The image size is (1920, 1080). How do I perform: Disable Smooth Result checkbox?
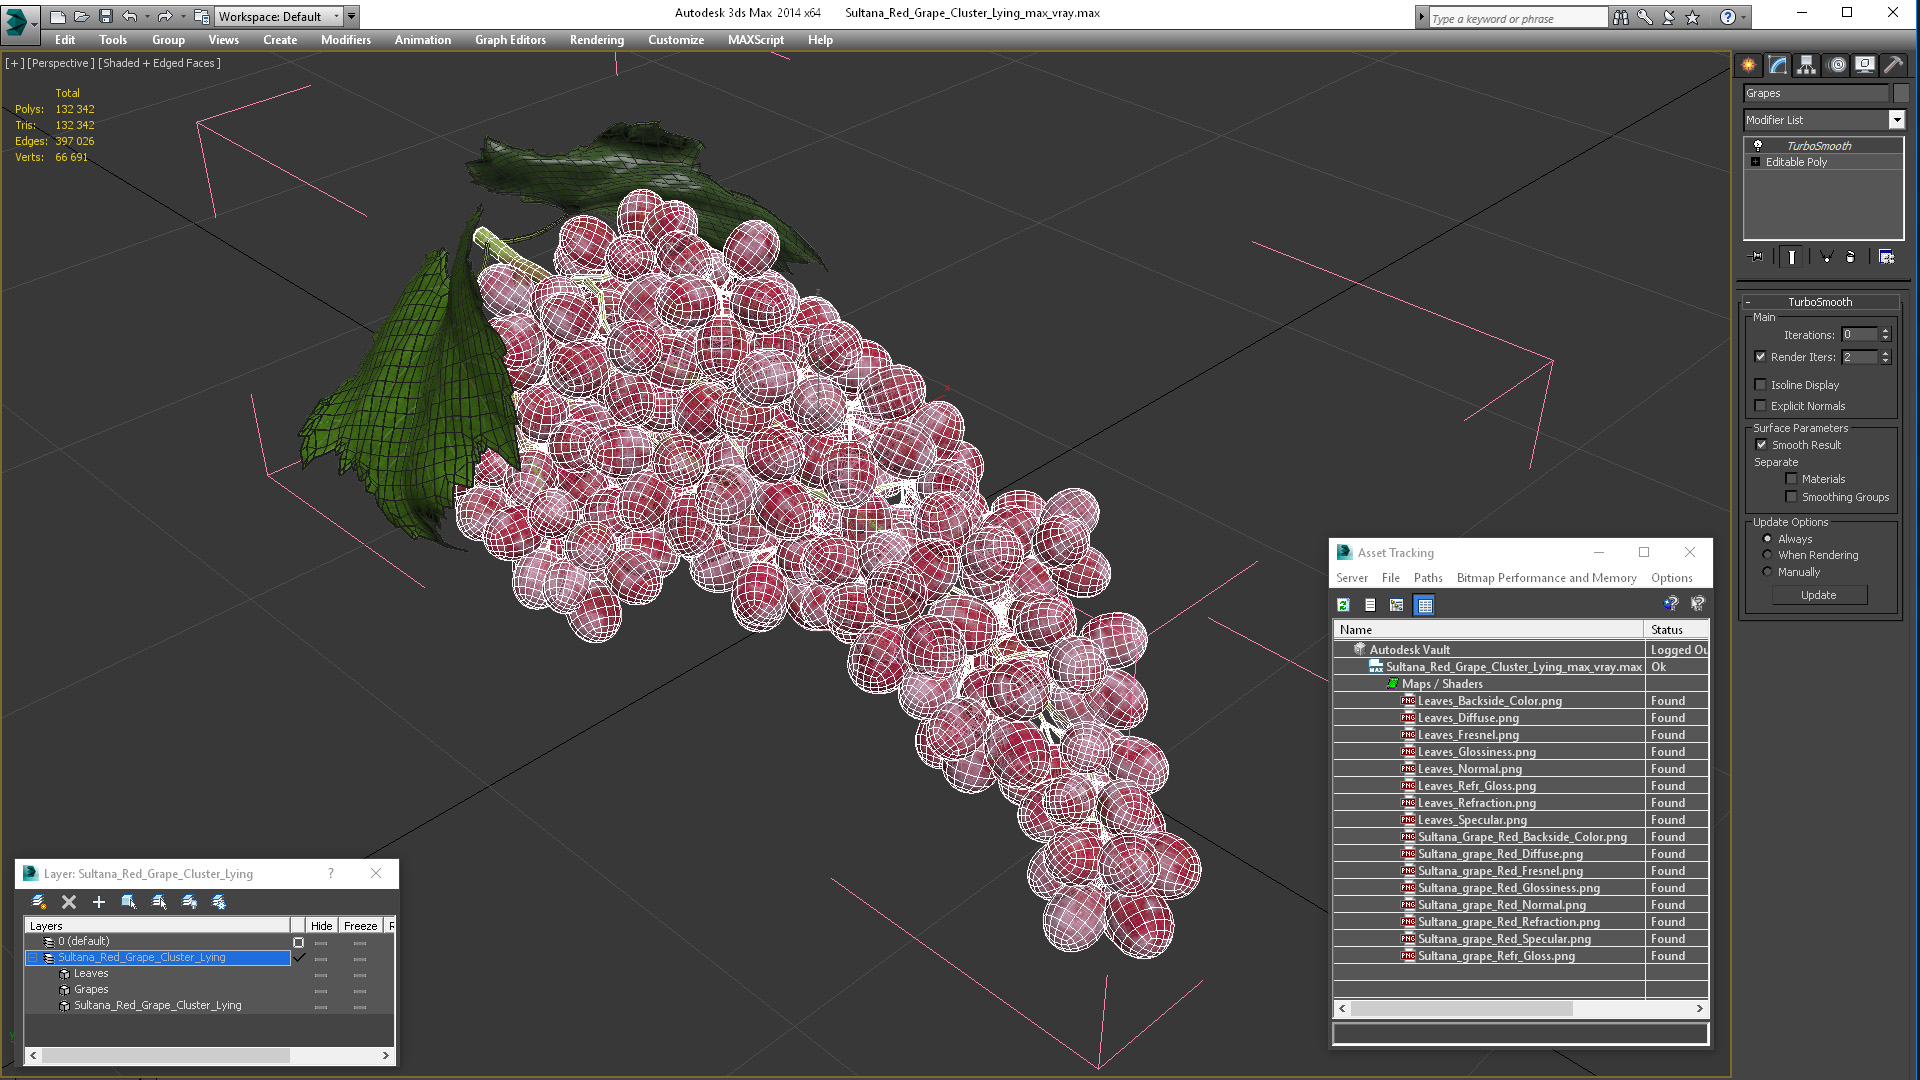(1761, 445)
